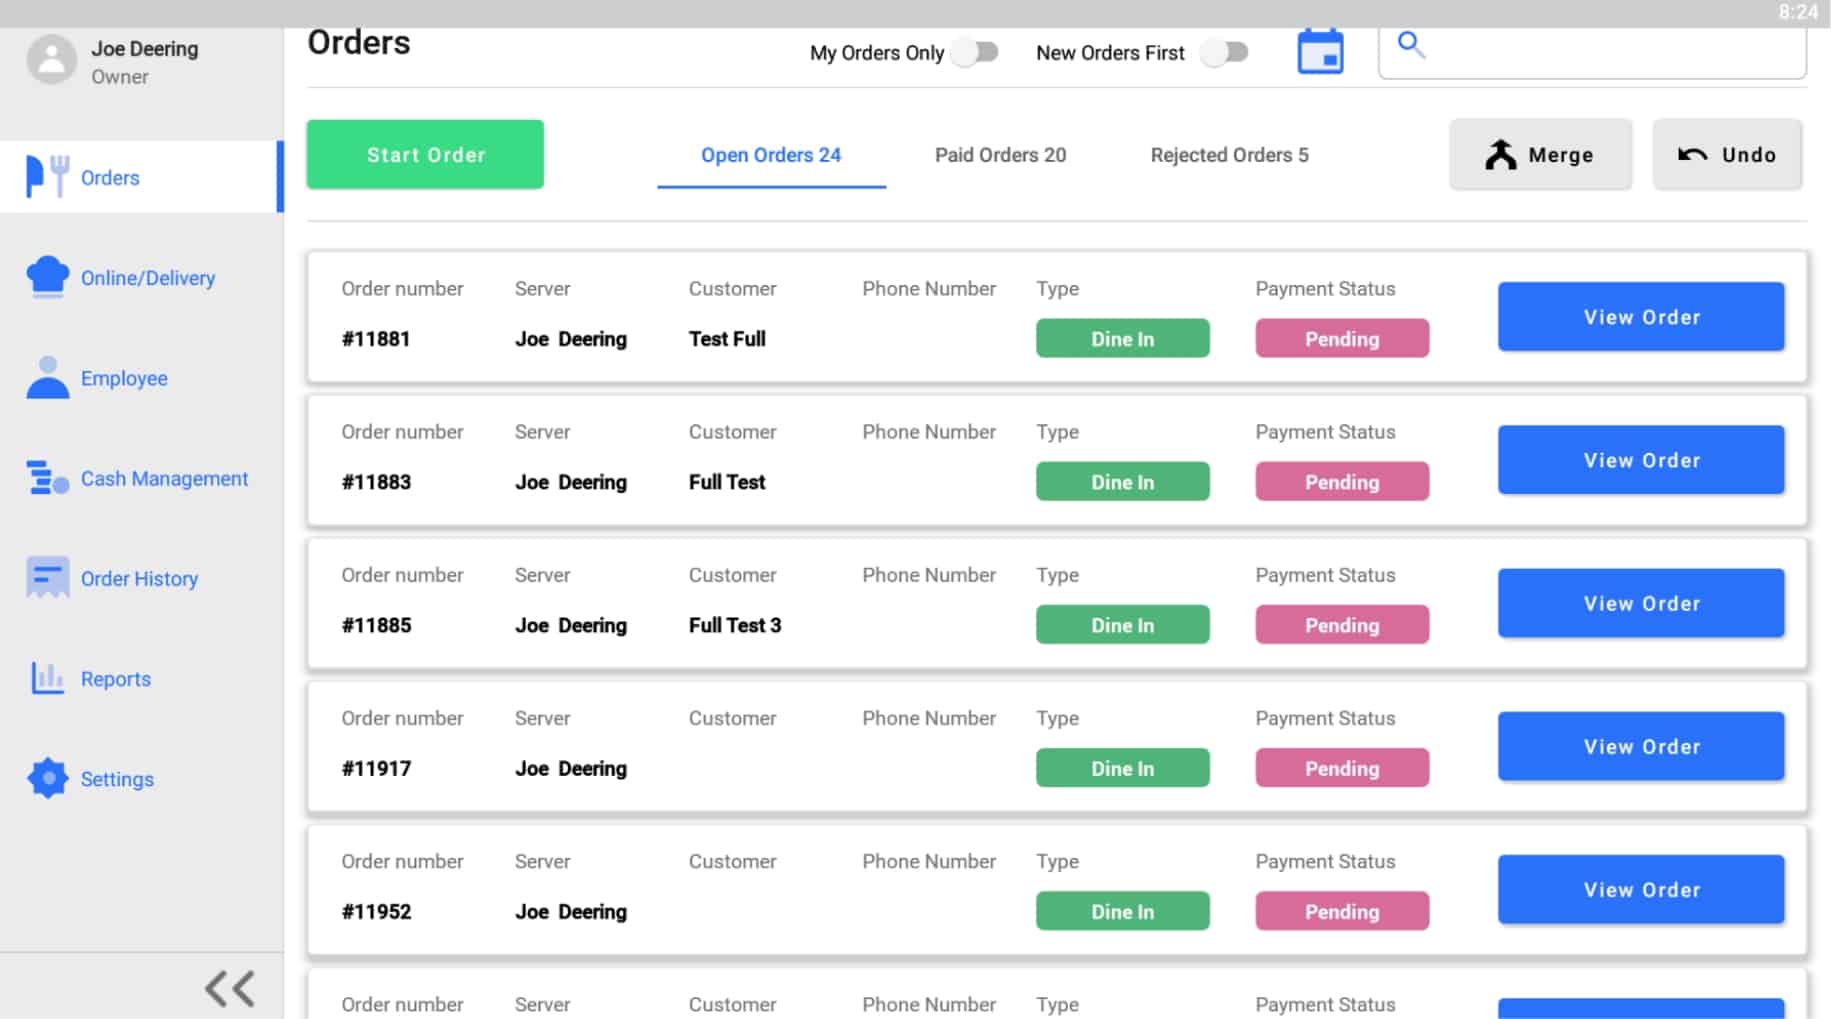Image resolution: width=1831 pixels, height=1019 pixels.
Task: Click Dine In badge of order #11883
Action: tap(1122, 481)
